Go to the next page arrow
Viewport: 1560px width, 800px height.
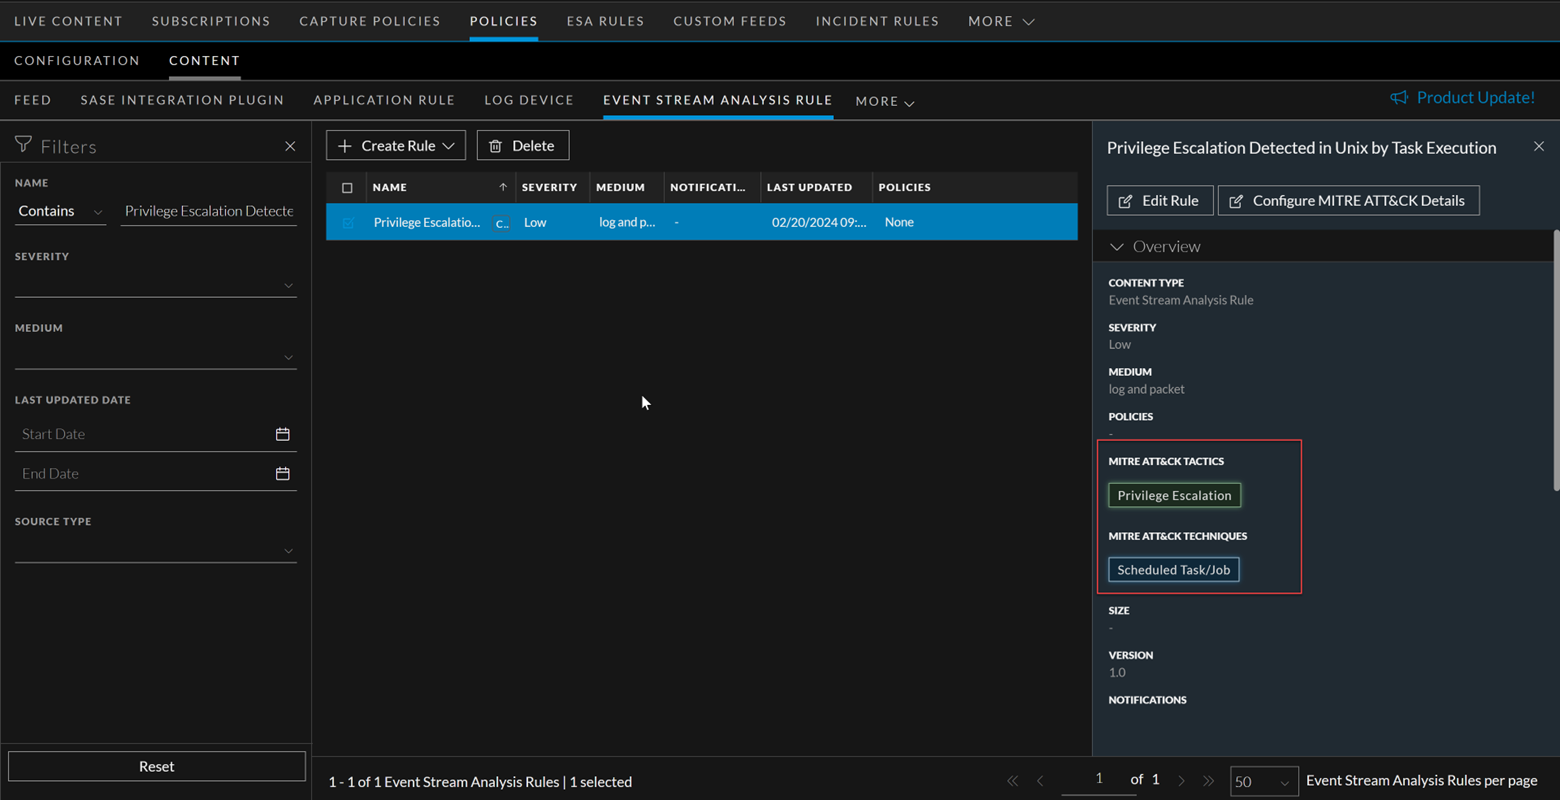coord(1181,781)
